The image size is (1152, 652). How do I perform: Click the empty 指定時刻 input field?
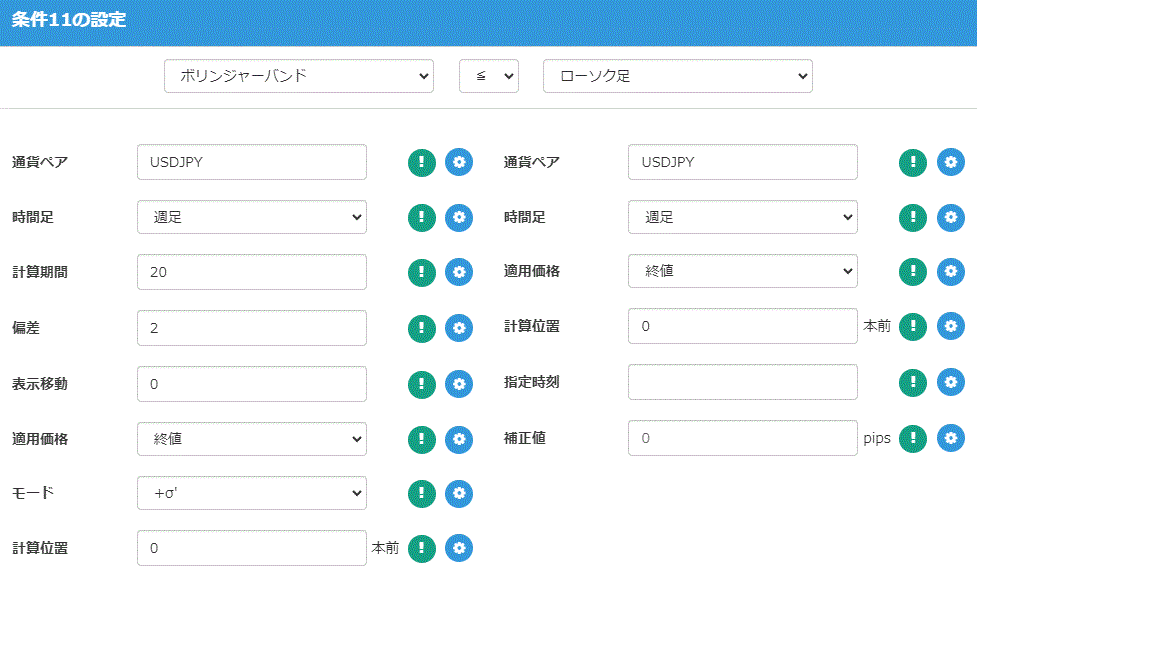(742, 382)
